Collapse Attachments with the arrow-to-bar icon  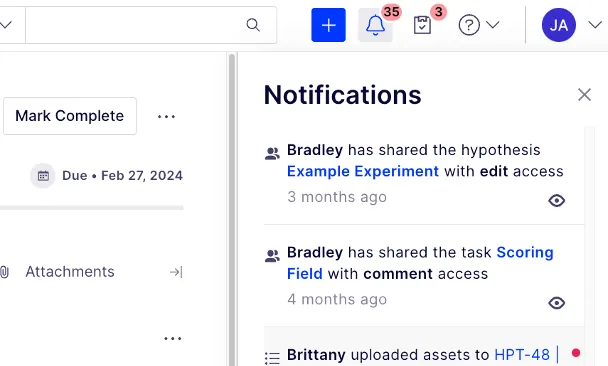[176, 272]
